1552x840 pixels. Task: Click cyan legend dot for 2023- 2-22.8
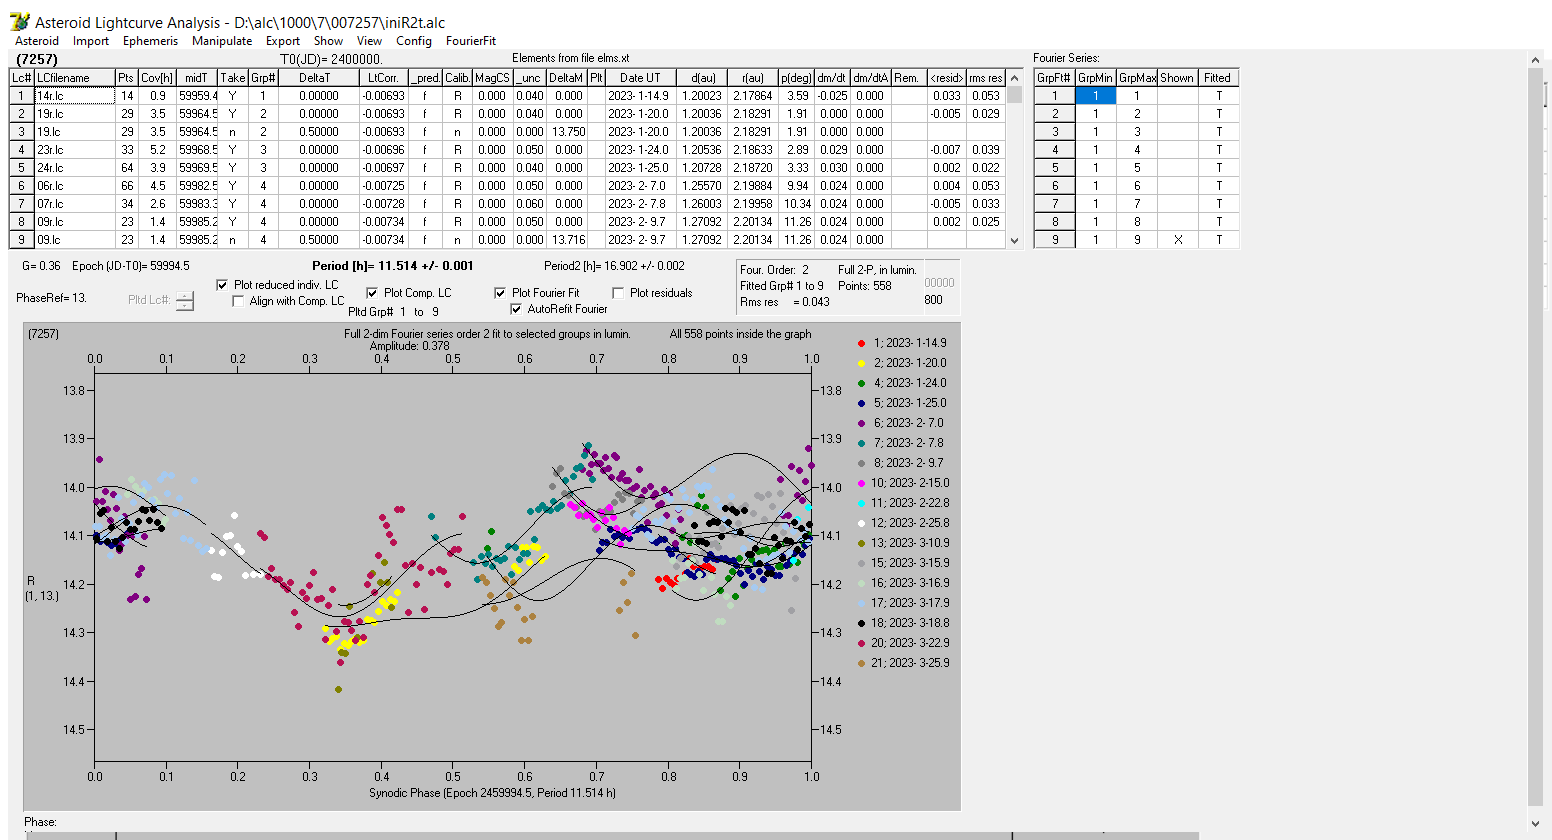[x=861, y=503]
